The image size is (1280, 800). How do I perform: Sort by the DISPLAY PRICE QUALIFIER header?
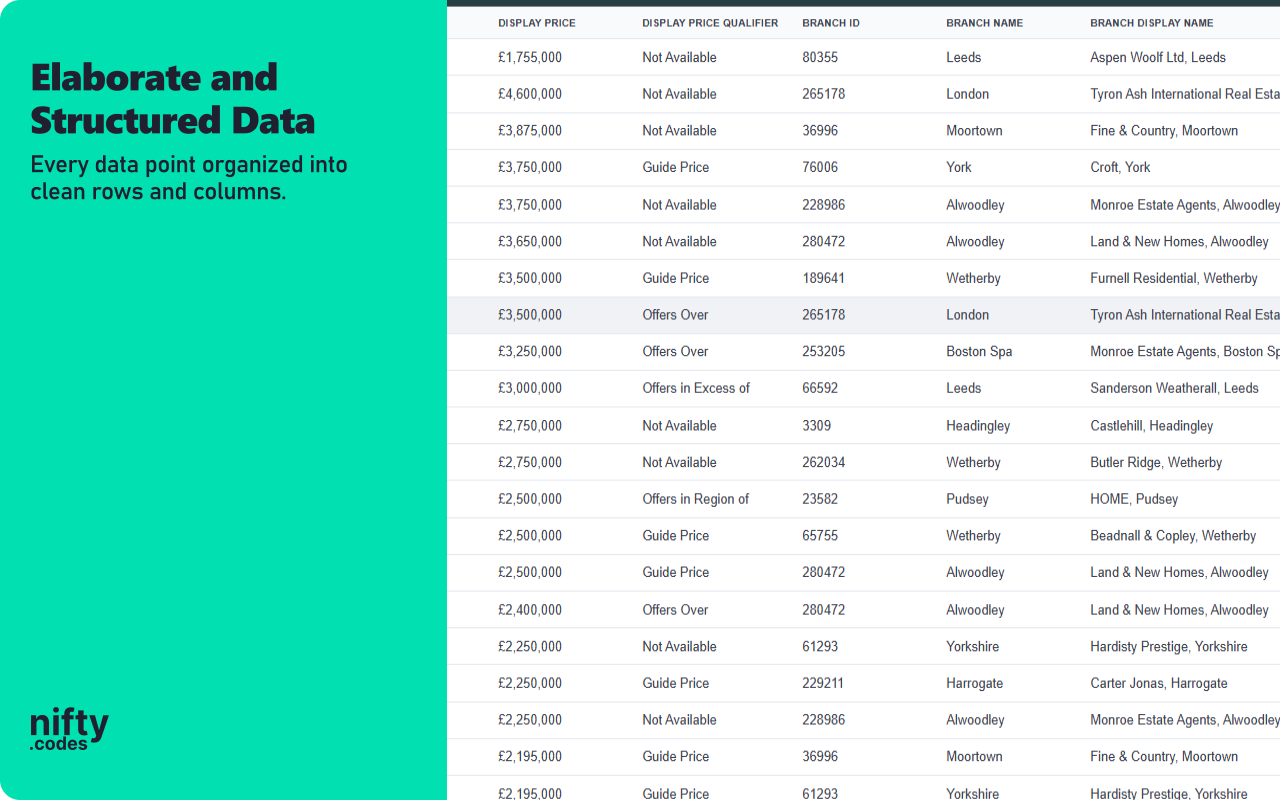point(710,22)
